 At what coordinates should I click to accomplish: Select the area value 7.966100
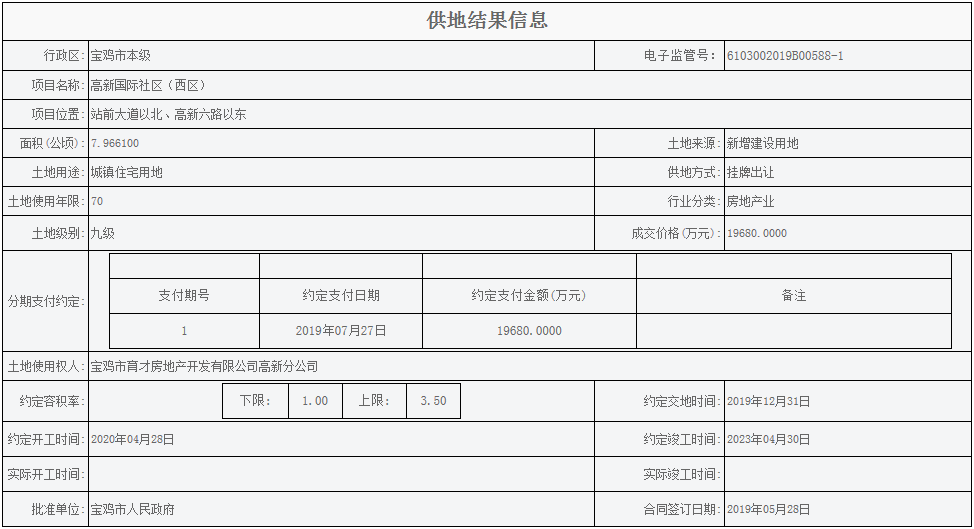(x=115, y=144)
